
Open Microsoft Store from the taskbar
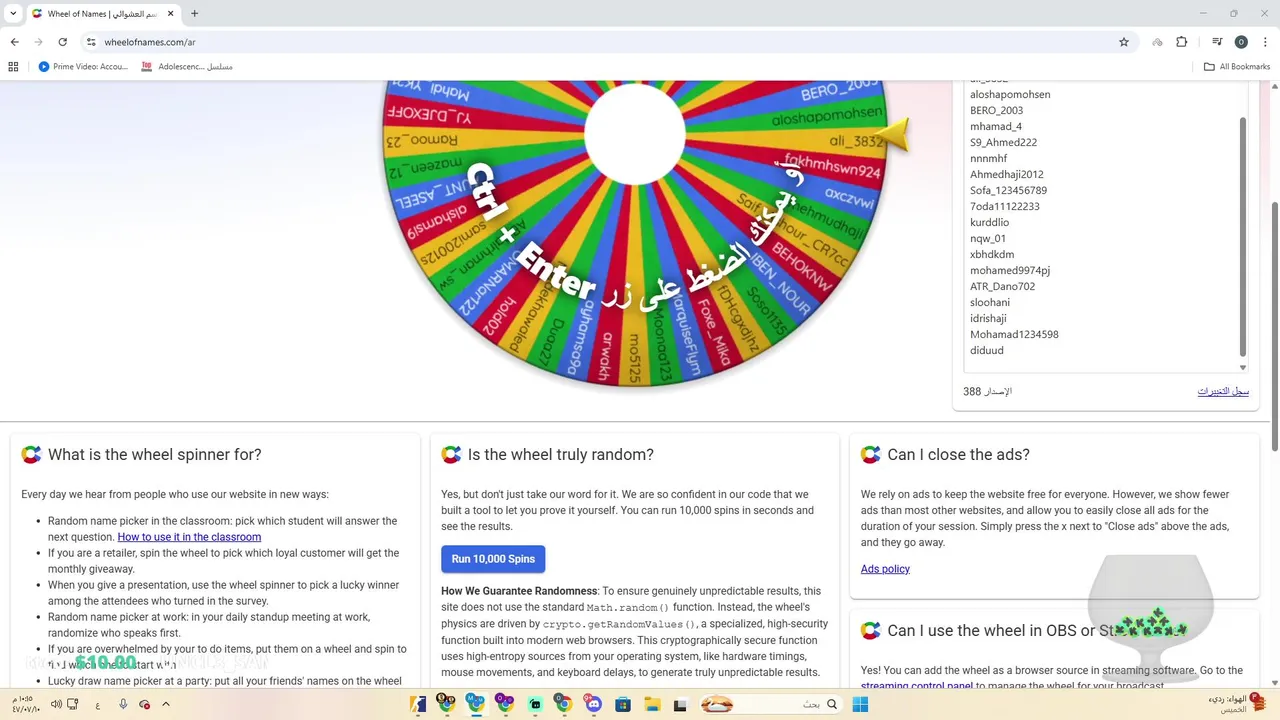pyautogui.click(x=623, y=705)
